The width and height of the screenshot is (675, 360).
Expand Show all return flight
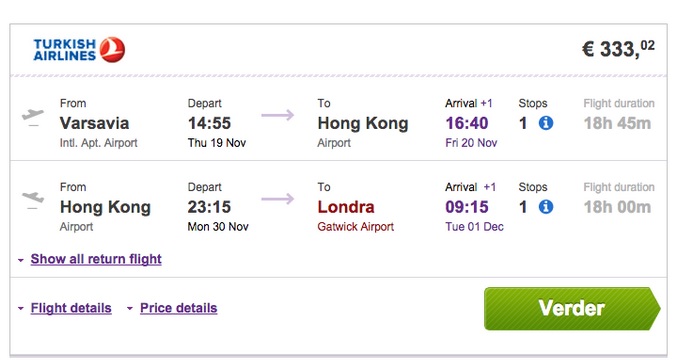[x=96, y=259]
